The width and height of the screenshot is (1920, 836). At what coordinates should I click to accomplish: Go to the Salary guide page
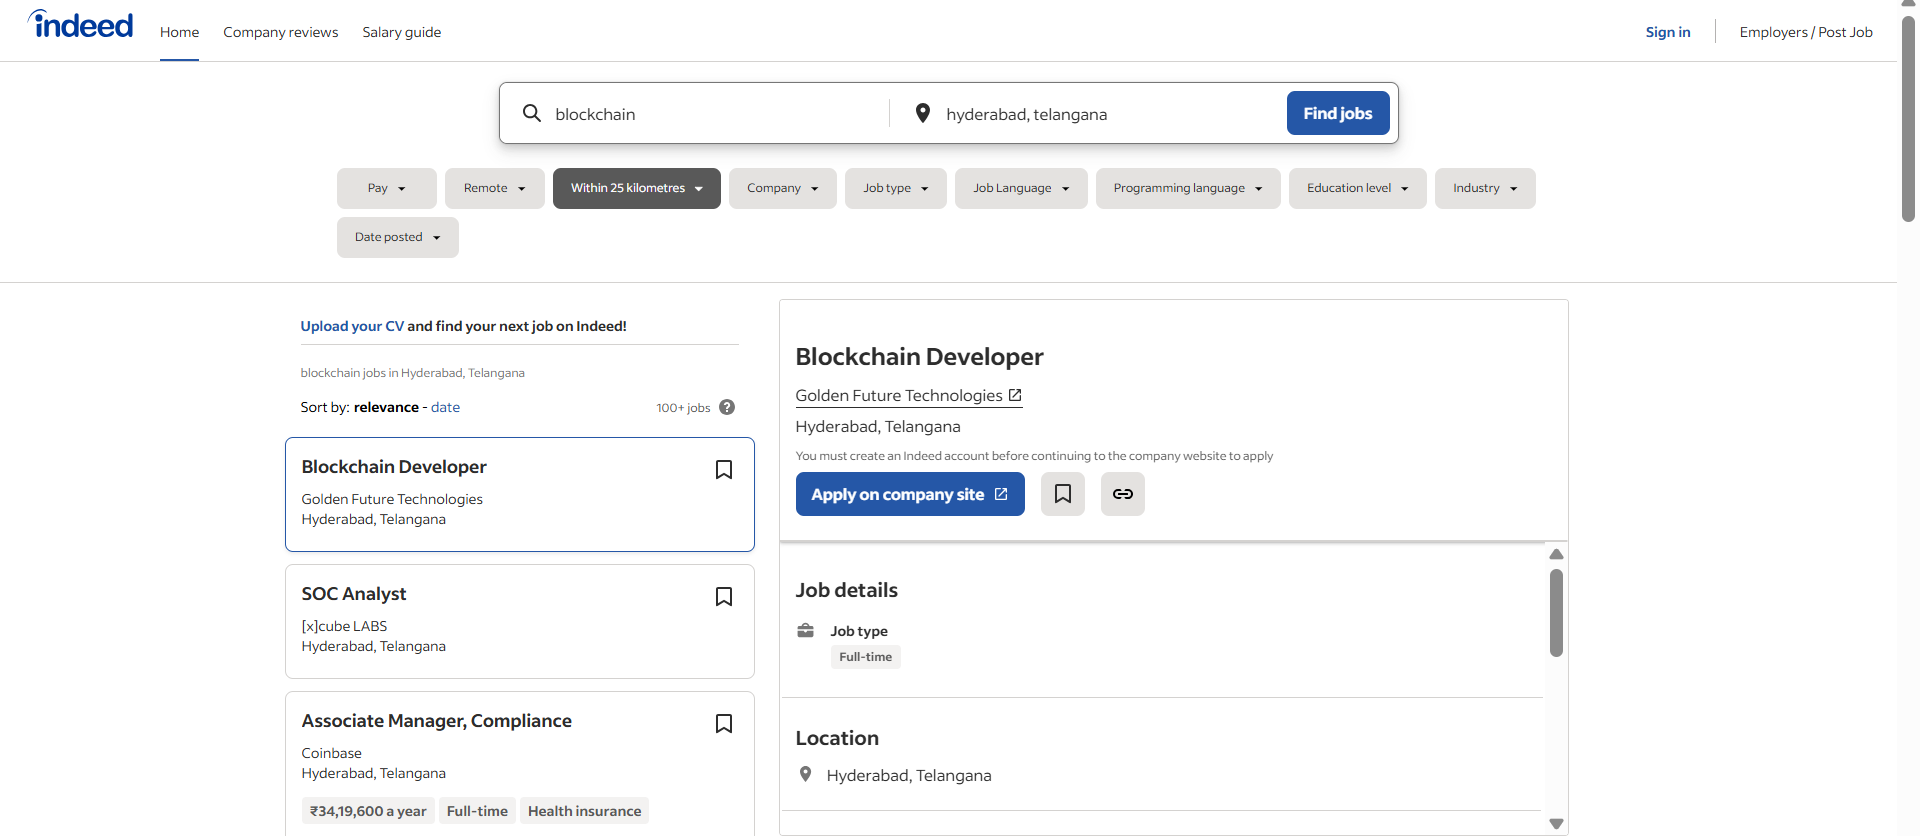click(x=401, y=32)
